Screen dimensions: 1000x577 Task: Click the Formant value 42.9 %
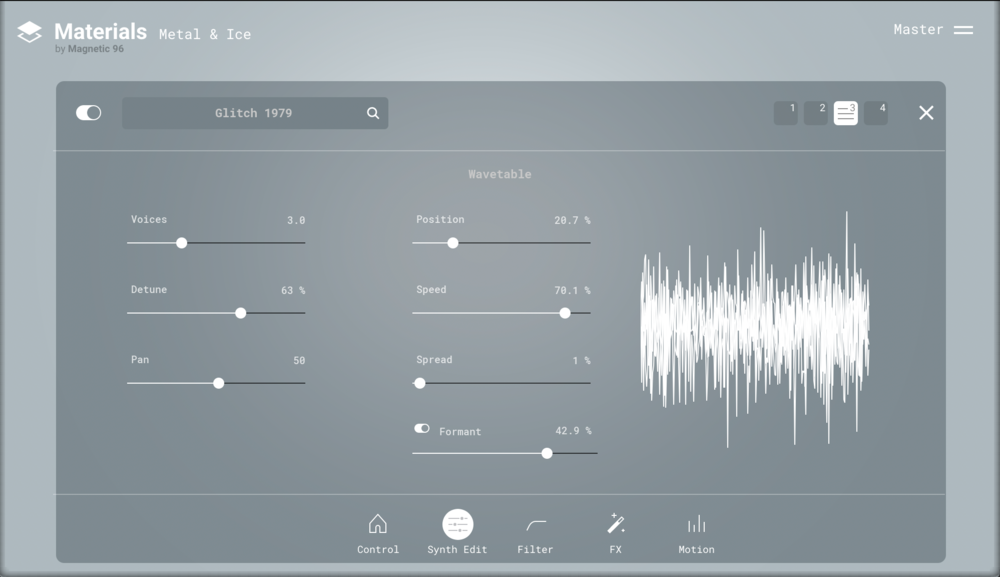pos(573,431)
